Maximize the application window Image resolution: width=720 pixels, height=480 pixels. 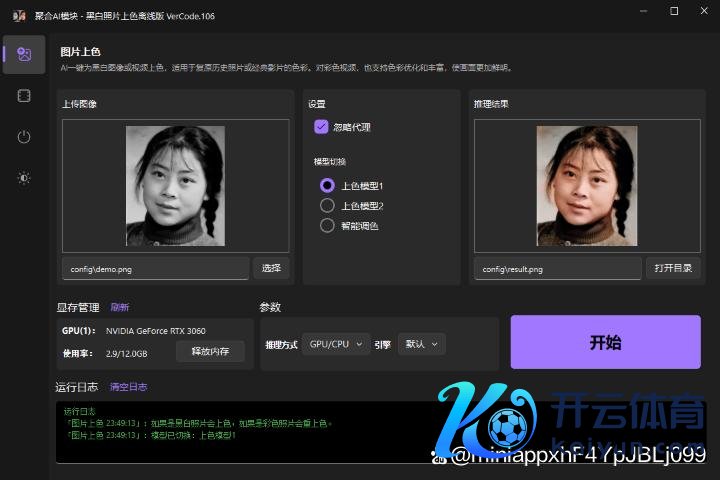(674, 12)
